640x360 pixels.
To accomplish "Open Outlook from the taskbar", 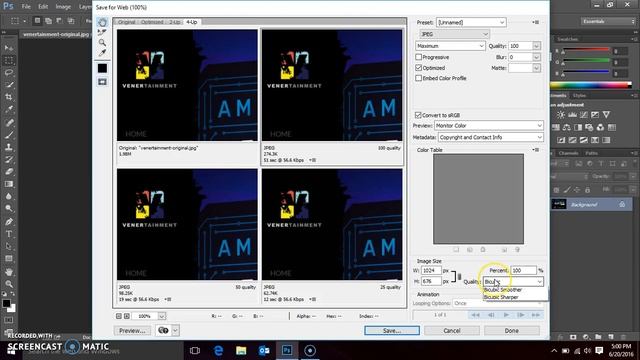I will coord(264,350).
